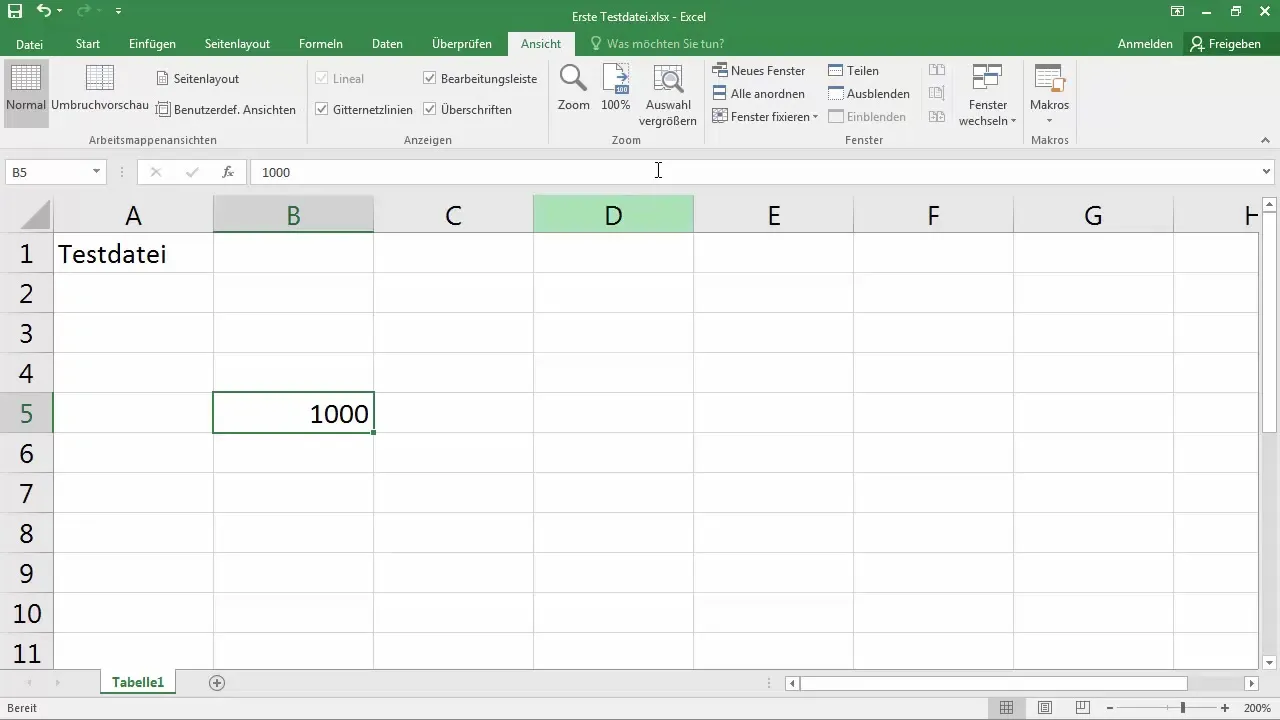Click the Anmelden sign-in link

(x=1145, y=44)
